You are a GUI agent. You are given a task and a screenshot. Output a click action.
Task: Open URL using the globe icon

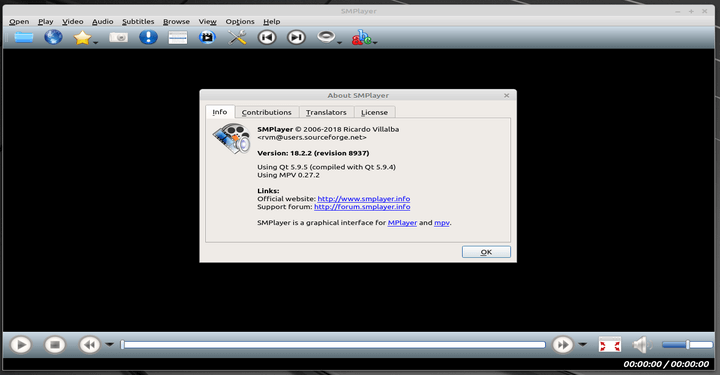click(x=53, y=37)
